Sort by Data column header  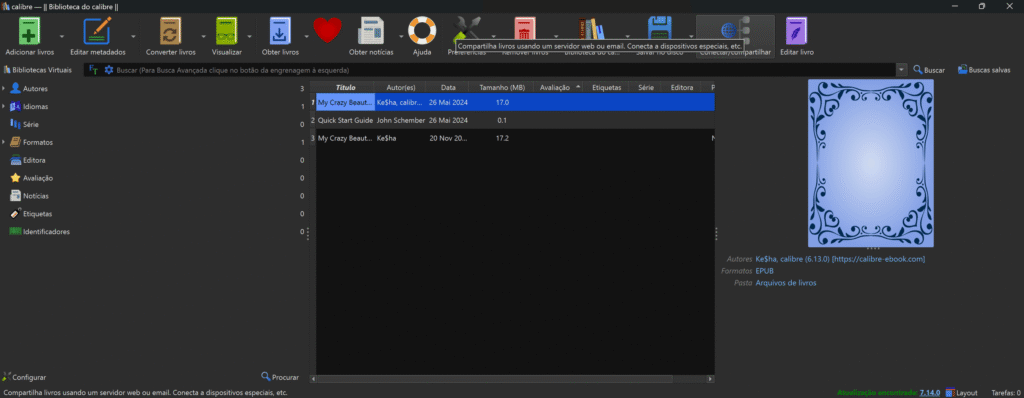pos(448,87)
